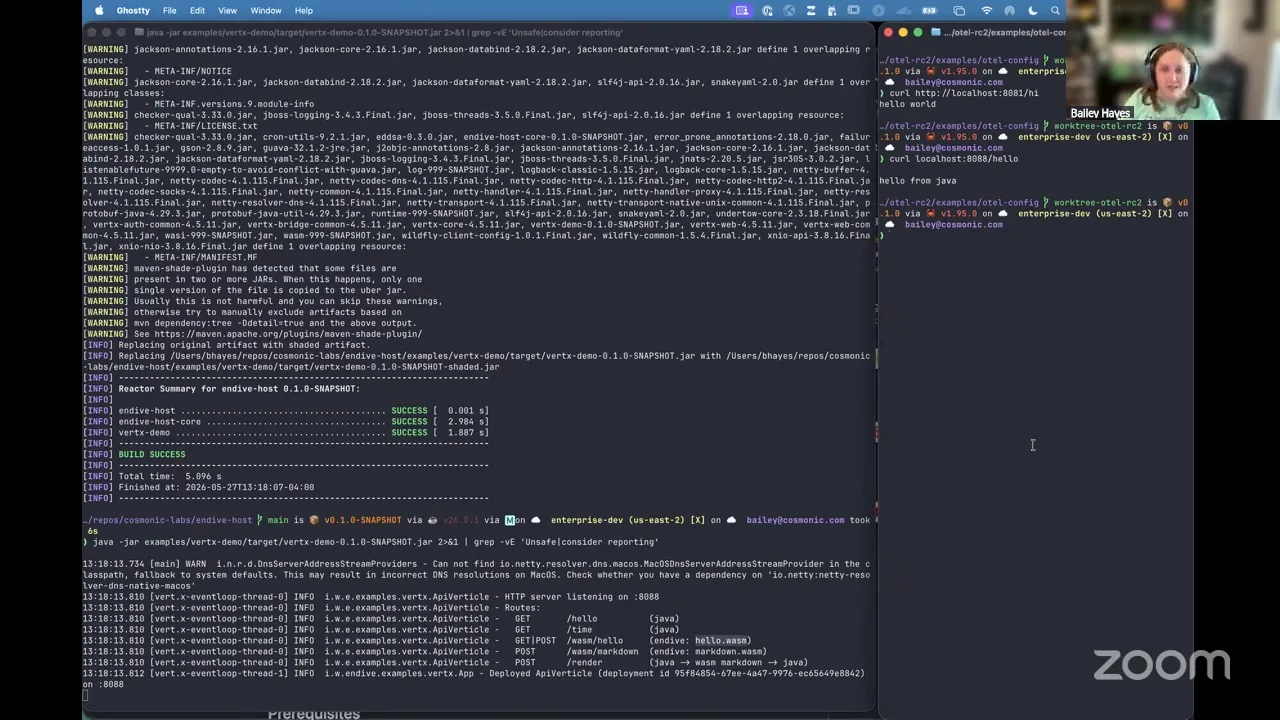
Task: Click 'BUILD SUCCESS' text in left terminal
Action: coord(152,454)
